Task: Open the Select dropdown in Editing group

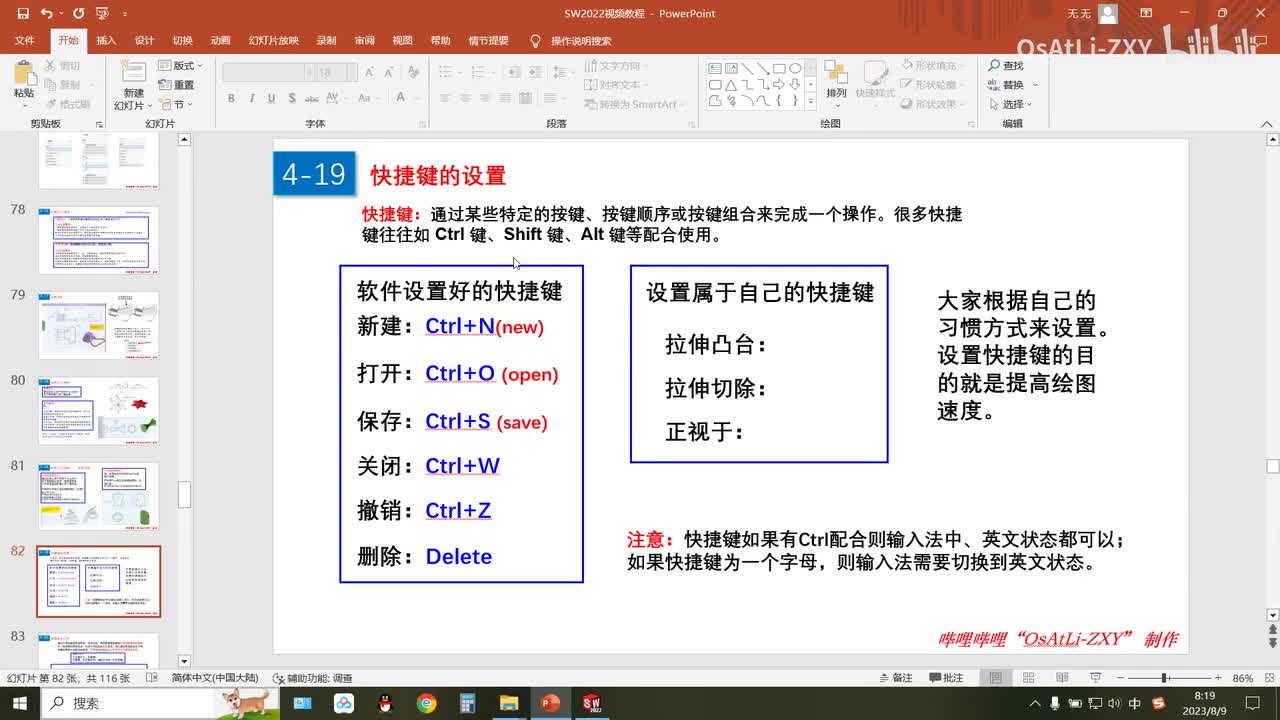Action: pyautogui.click(x=1010, y=104)
